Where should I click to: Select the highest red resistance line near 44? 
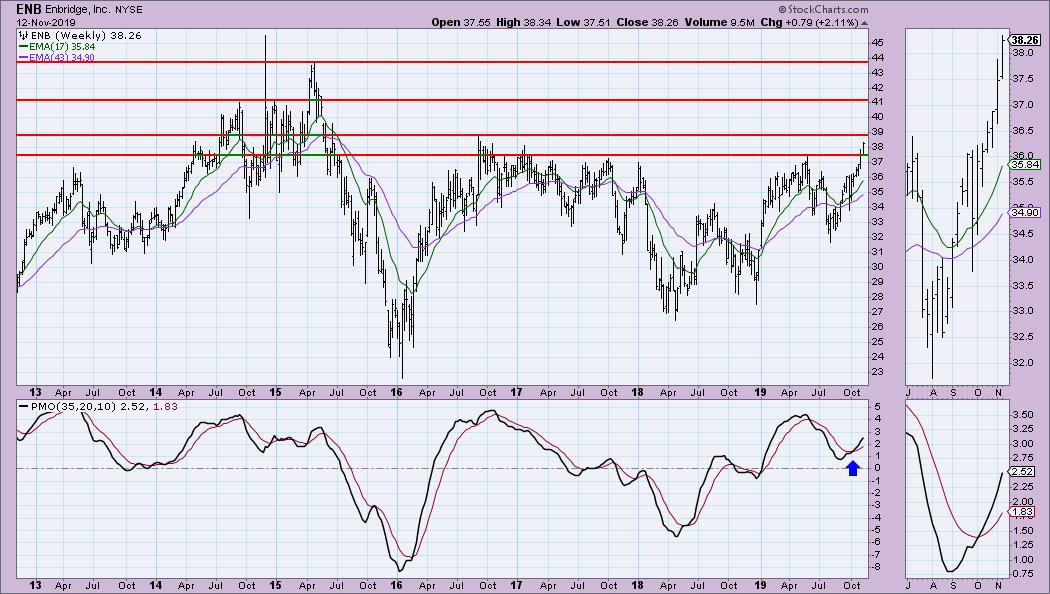point(442,62)
